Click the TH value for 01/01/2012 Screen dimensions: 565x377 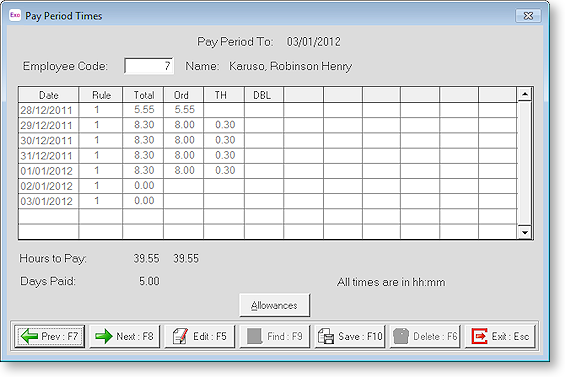click(x=224, y=170)
